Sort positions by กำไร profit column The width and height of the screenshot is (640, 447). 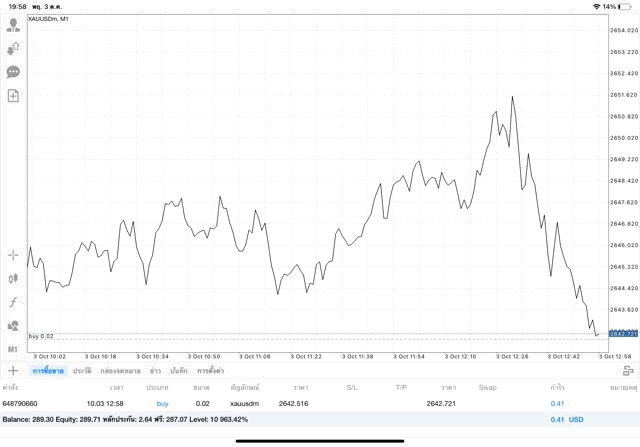pyautogui.click(x=557, y=386)
